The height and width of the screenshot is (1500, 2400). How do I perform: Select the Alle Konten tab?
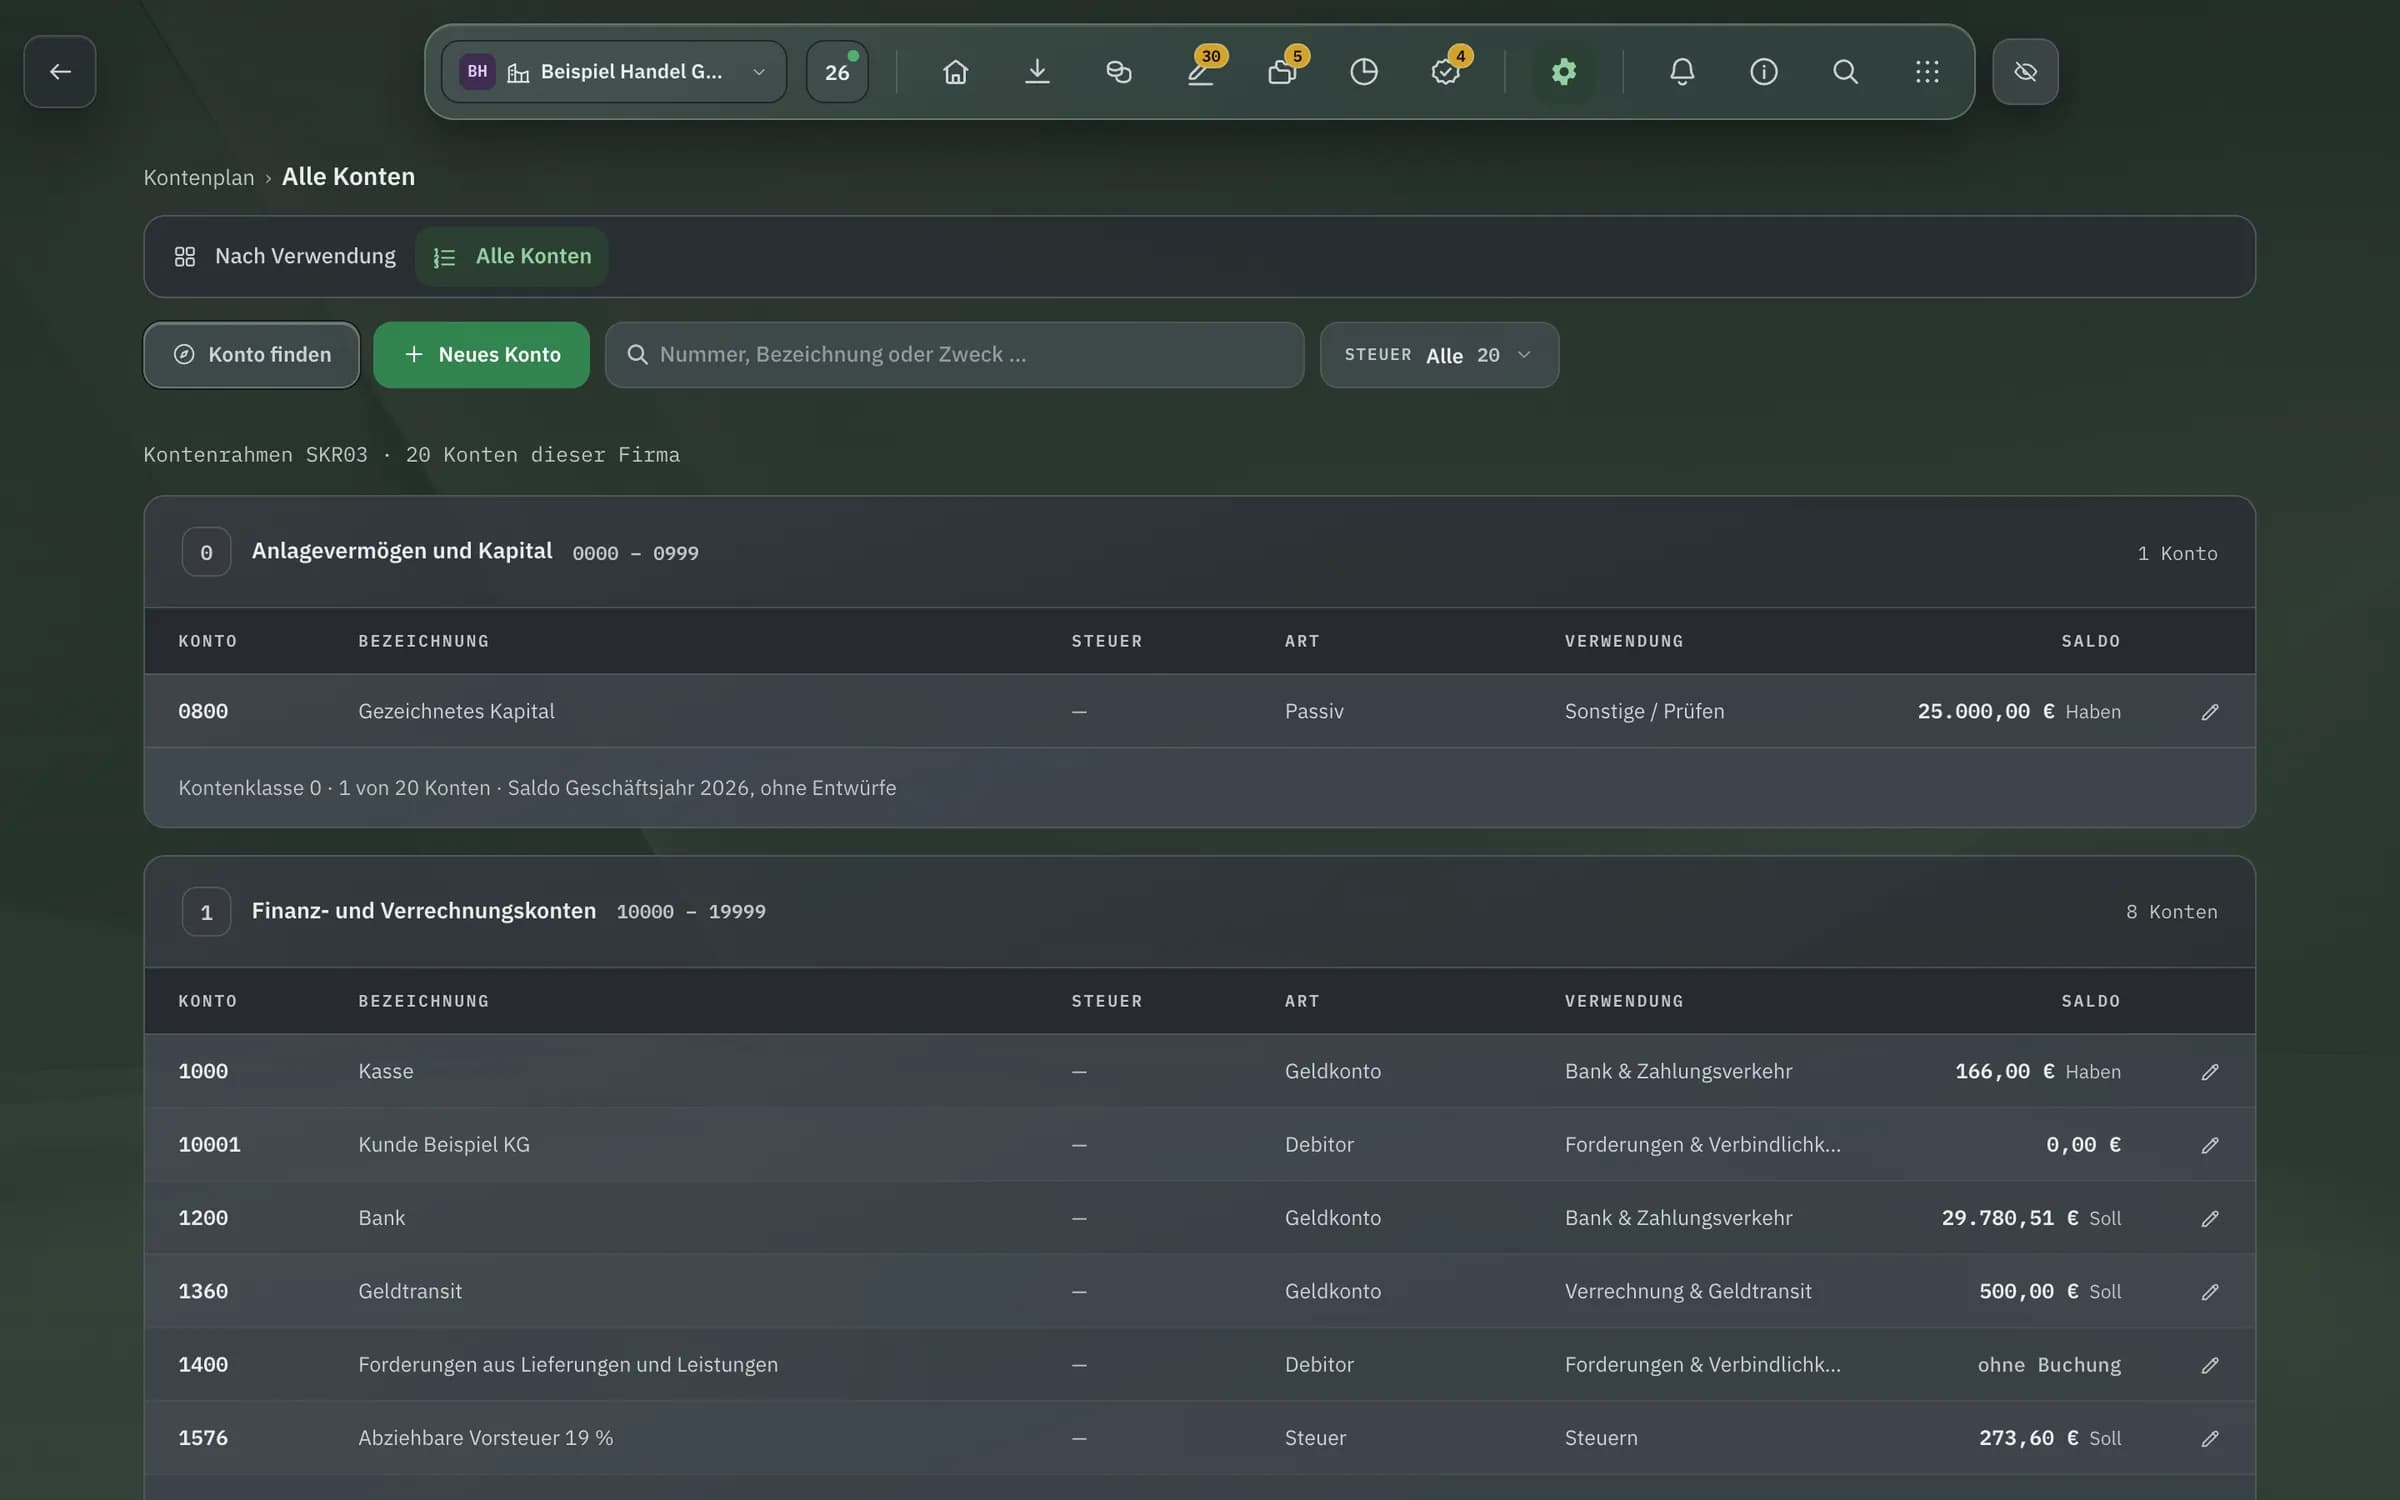(x=512, y=256)
